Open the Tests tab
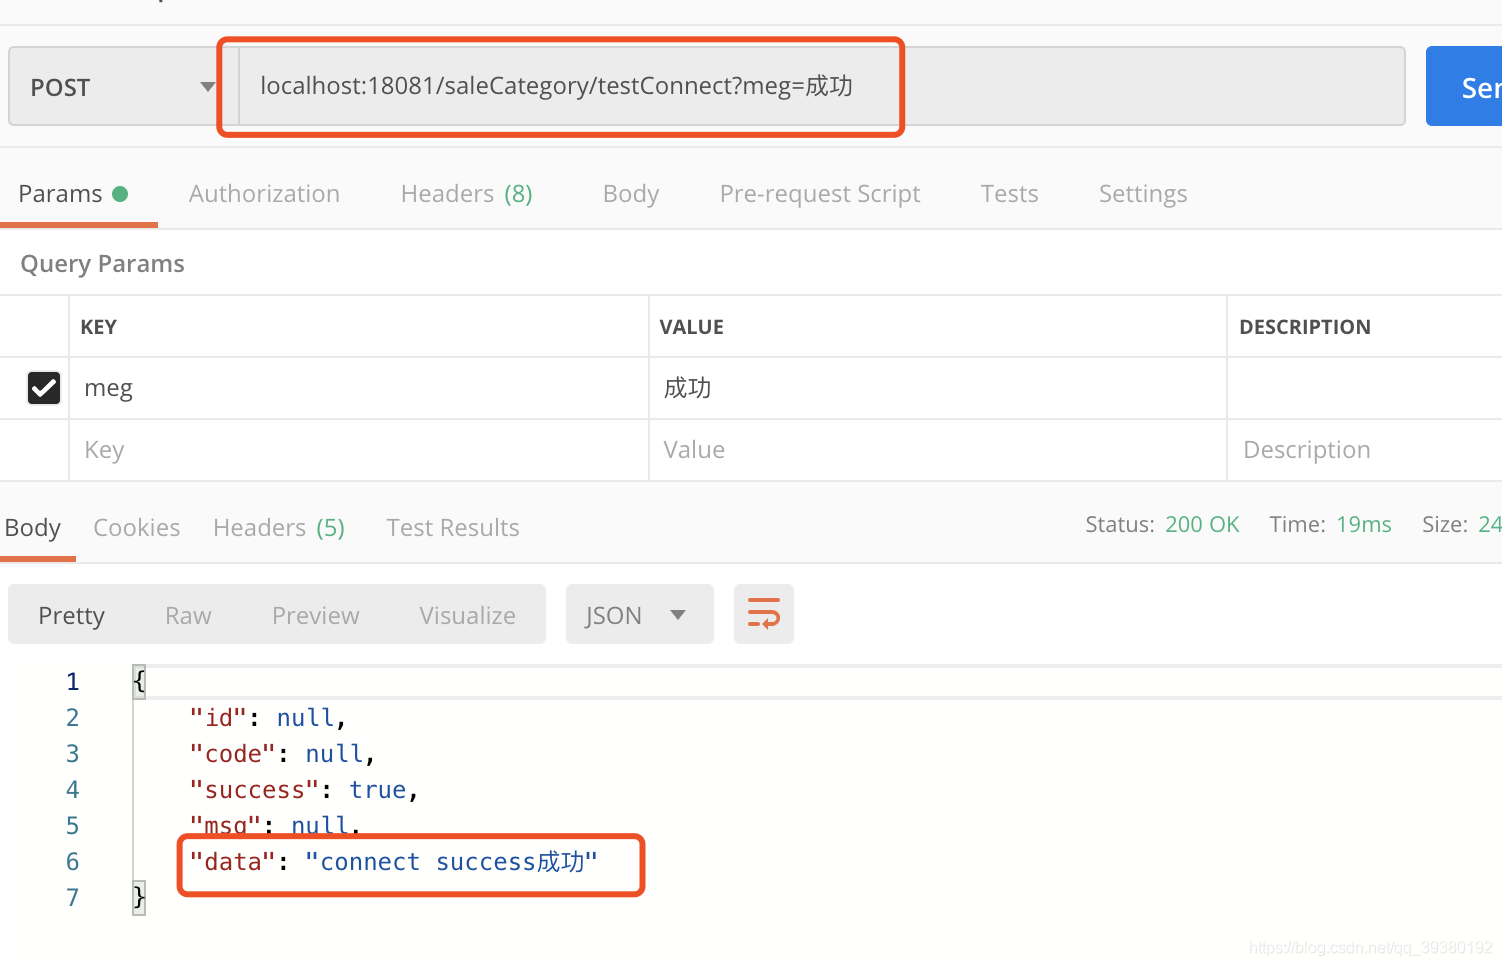 tap(1009, 194)
